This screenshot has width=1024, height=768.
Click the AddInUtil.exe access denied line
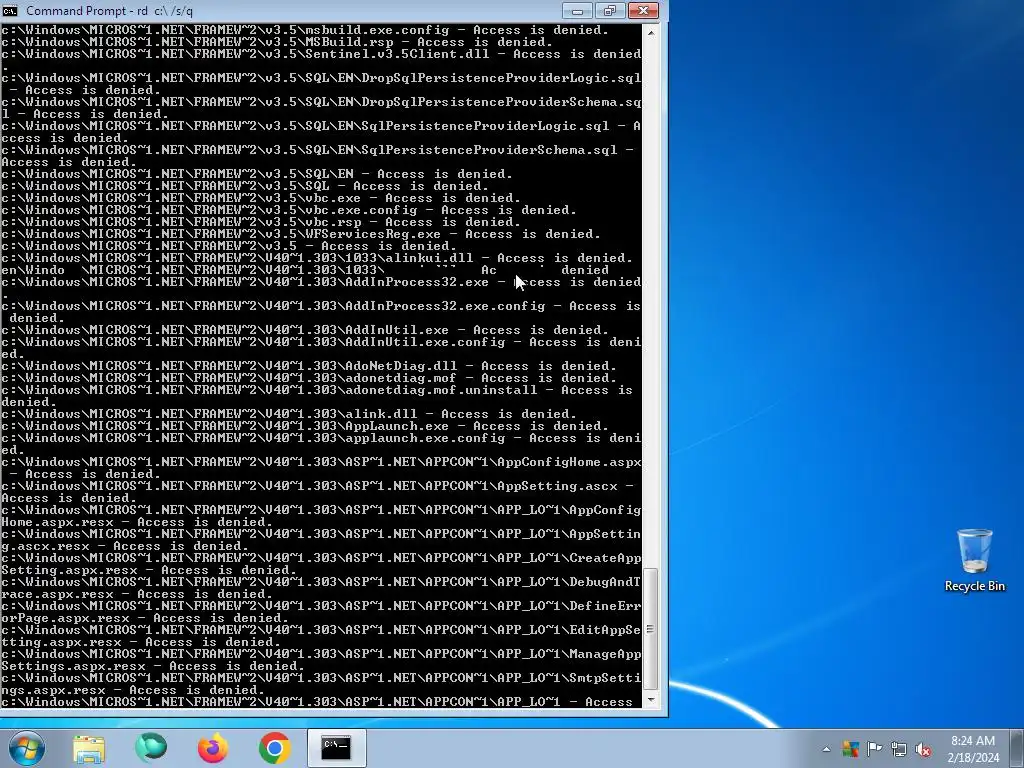point(305,330)
